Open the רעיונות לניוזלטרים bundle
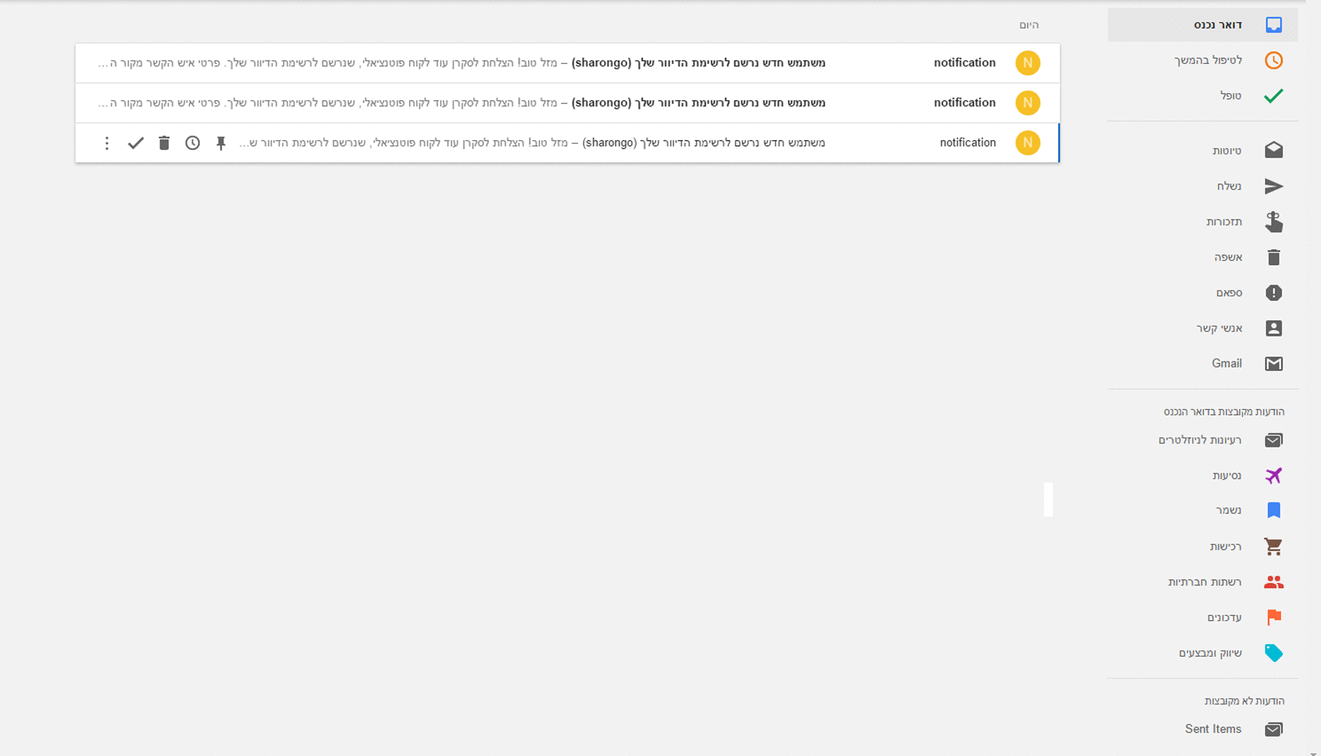1321x756 pixels. pyautogui.click(x=1202, y=440)
